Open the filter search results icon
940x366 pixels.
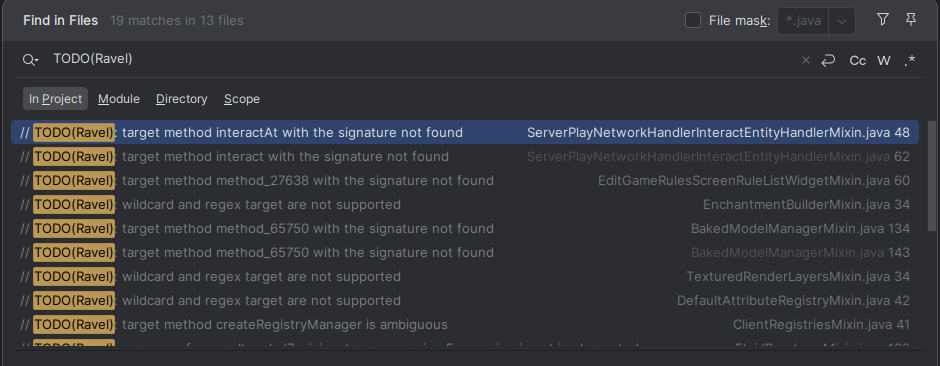[x=882, y=20]
